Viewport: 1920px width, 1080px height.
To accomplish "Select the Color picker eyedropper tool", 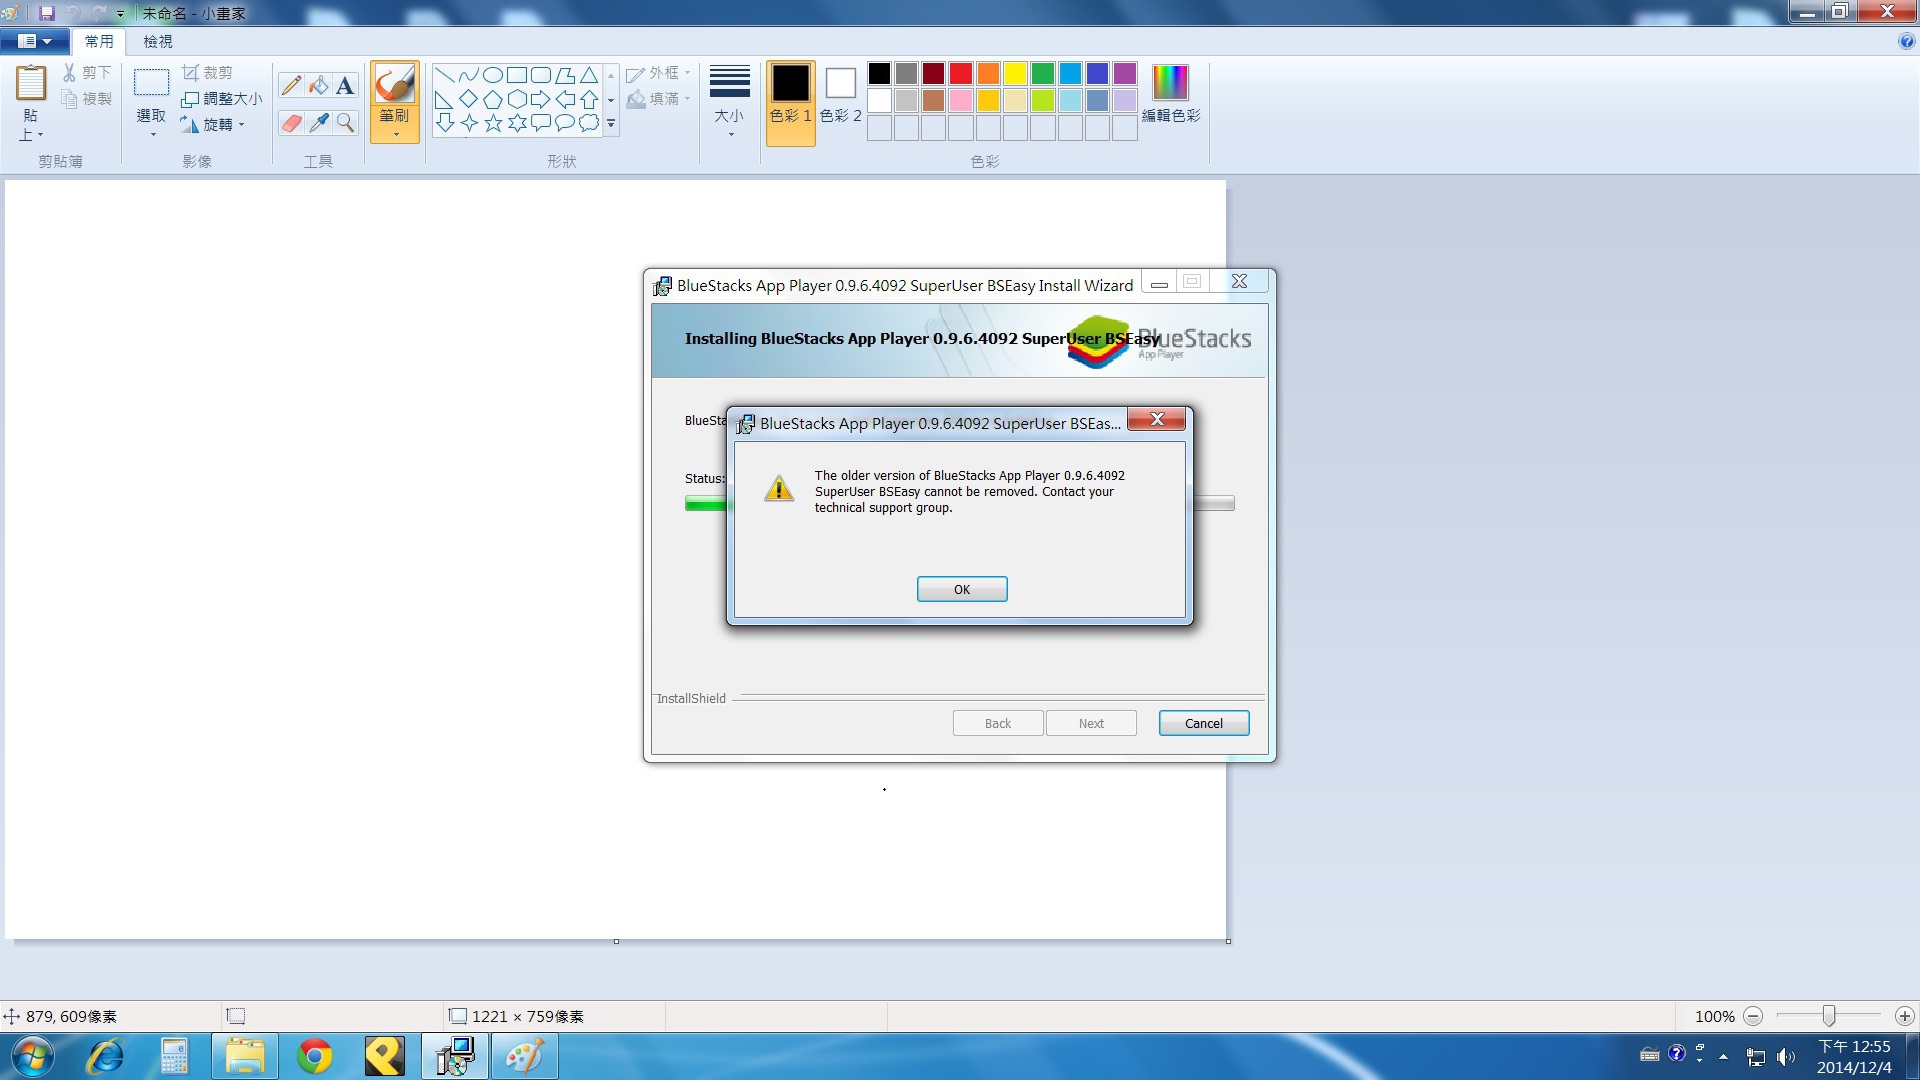I will point(318,123).
